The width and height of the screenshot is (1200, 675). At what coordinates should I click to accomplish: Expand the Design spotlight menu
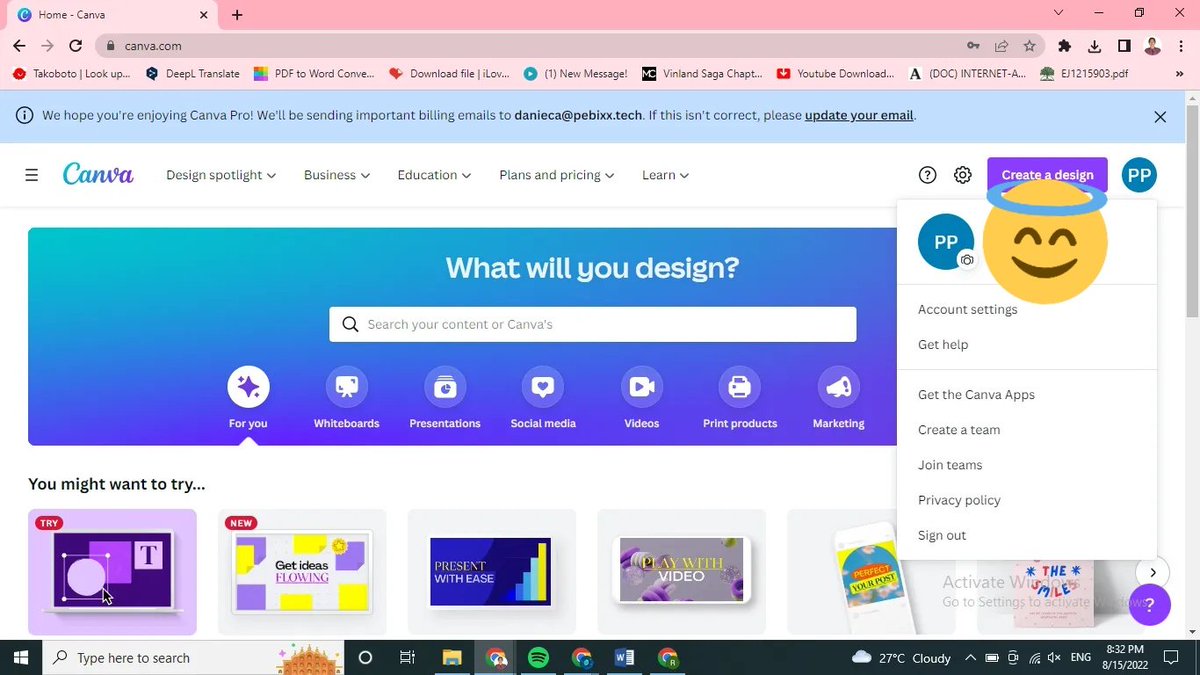(x=221, y=175)
